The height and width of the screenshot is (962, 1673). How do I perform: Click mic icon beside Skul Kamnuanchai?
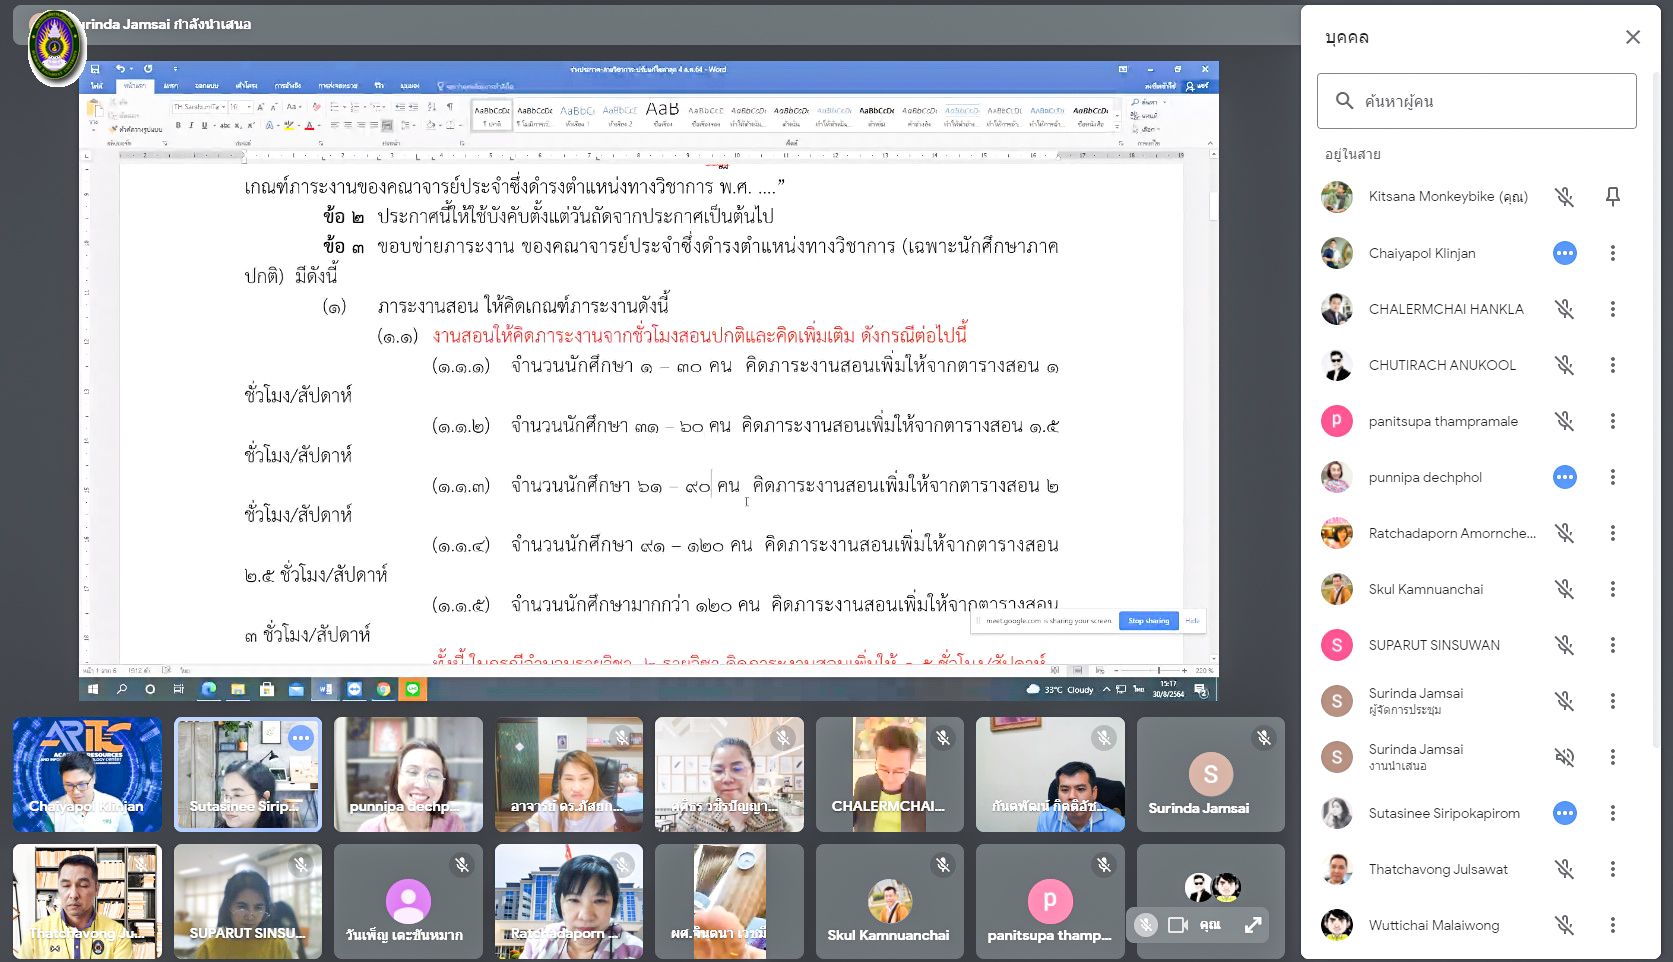(x=1564, y=589)
